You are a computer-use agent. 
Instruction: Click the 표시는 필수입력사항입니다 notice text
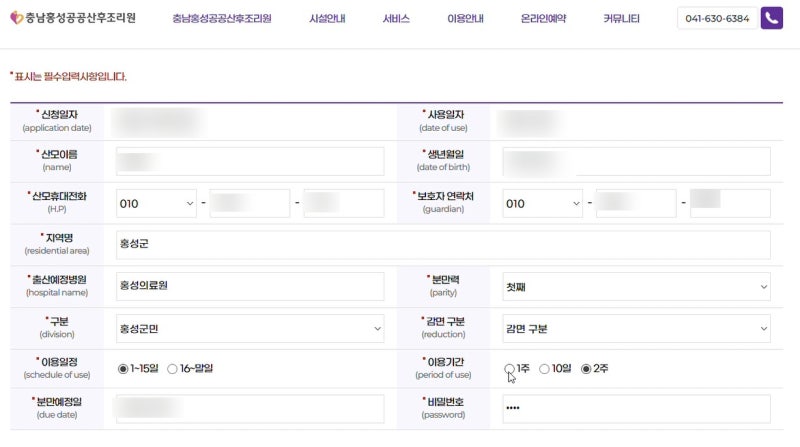(68, 77)
